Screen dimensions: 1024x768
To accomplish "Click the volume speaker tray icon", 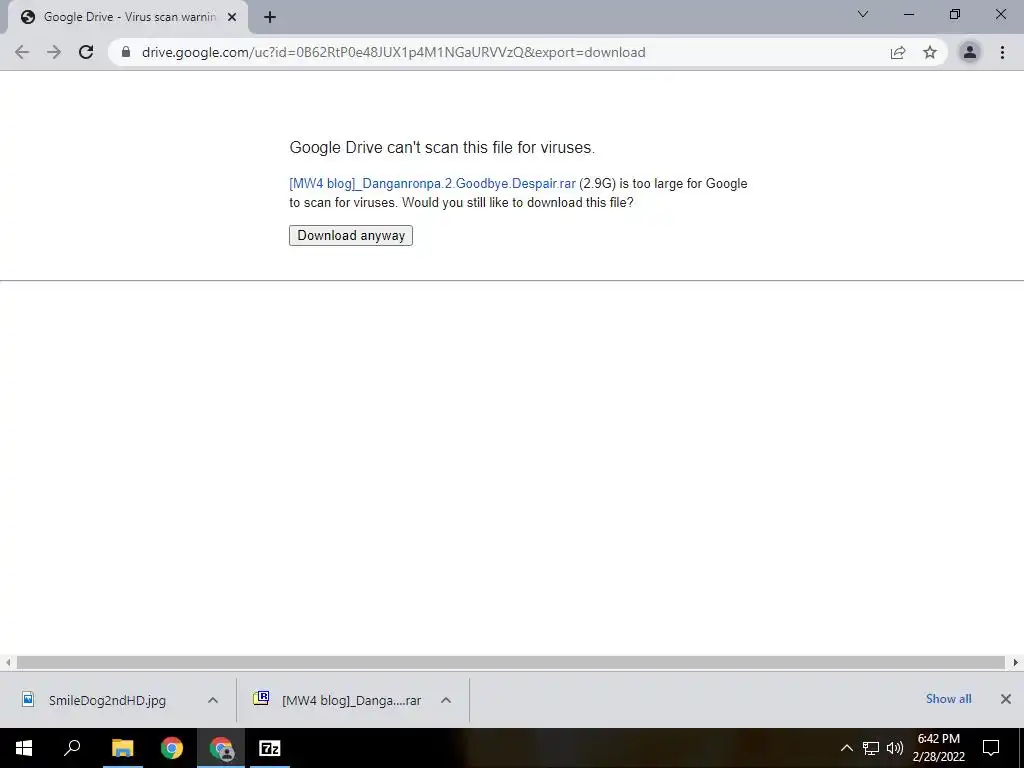I will [895, 748].
